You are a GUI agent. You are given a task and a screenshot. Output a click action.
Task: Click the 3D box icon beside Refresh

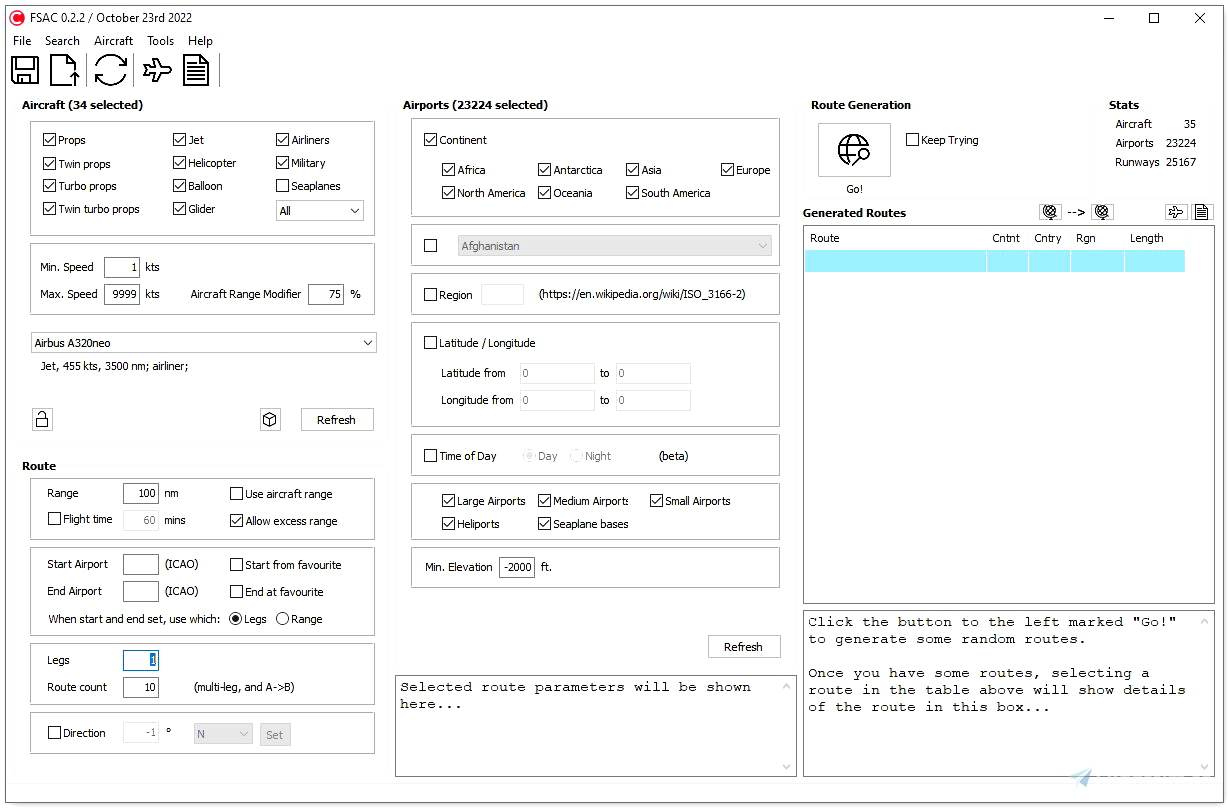[270, 419]
